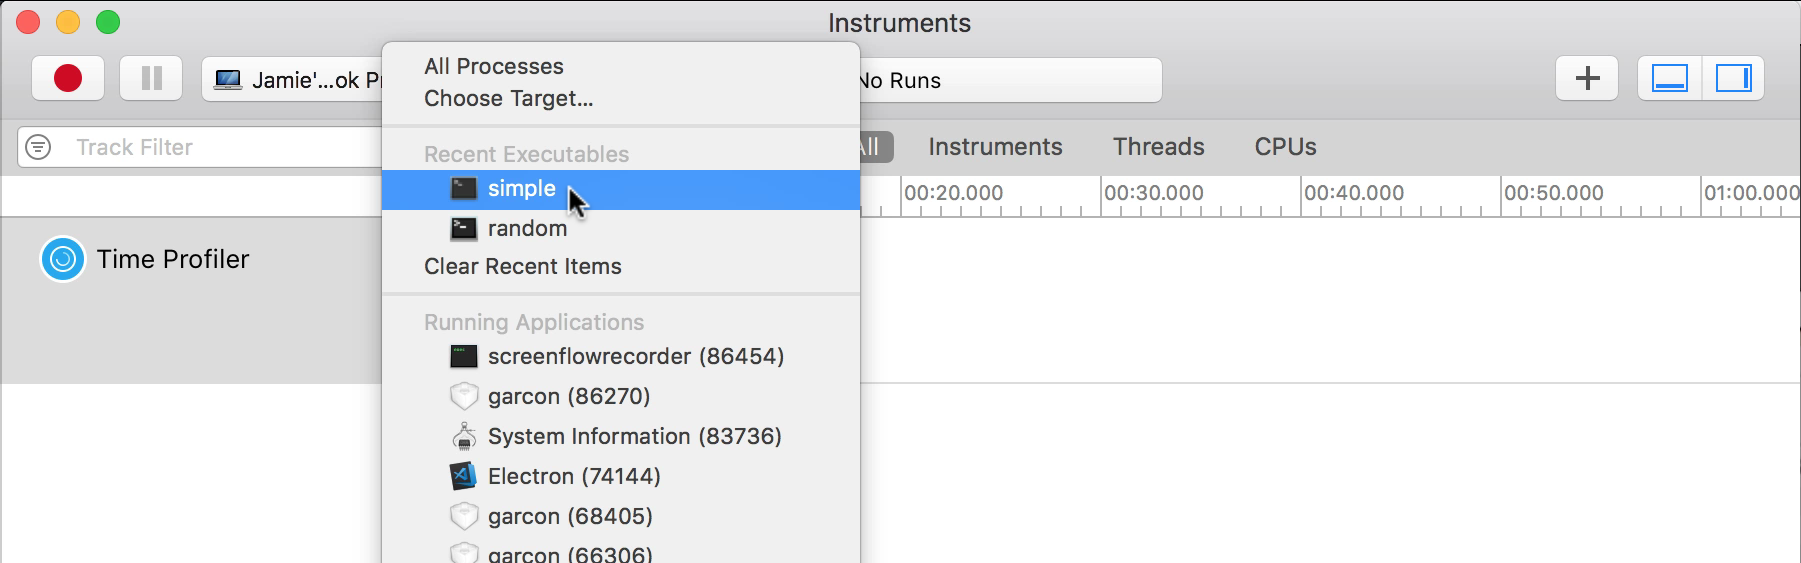Toggle the bottom detail pane view

pyautogui.click(x=1670, y=78)
